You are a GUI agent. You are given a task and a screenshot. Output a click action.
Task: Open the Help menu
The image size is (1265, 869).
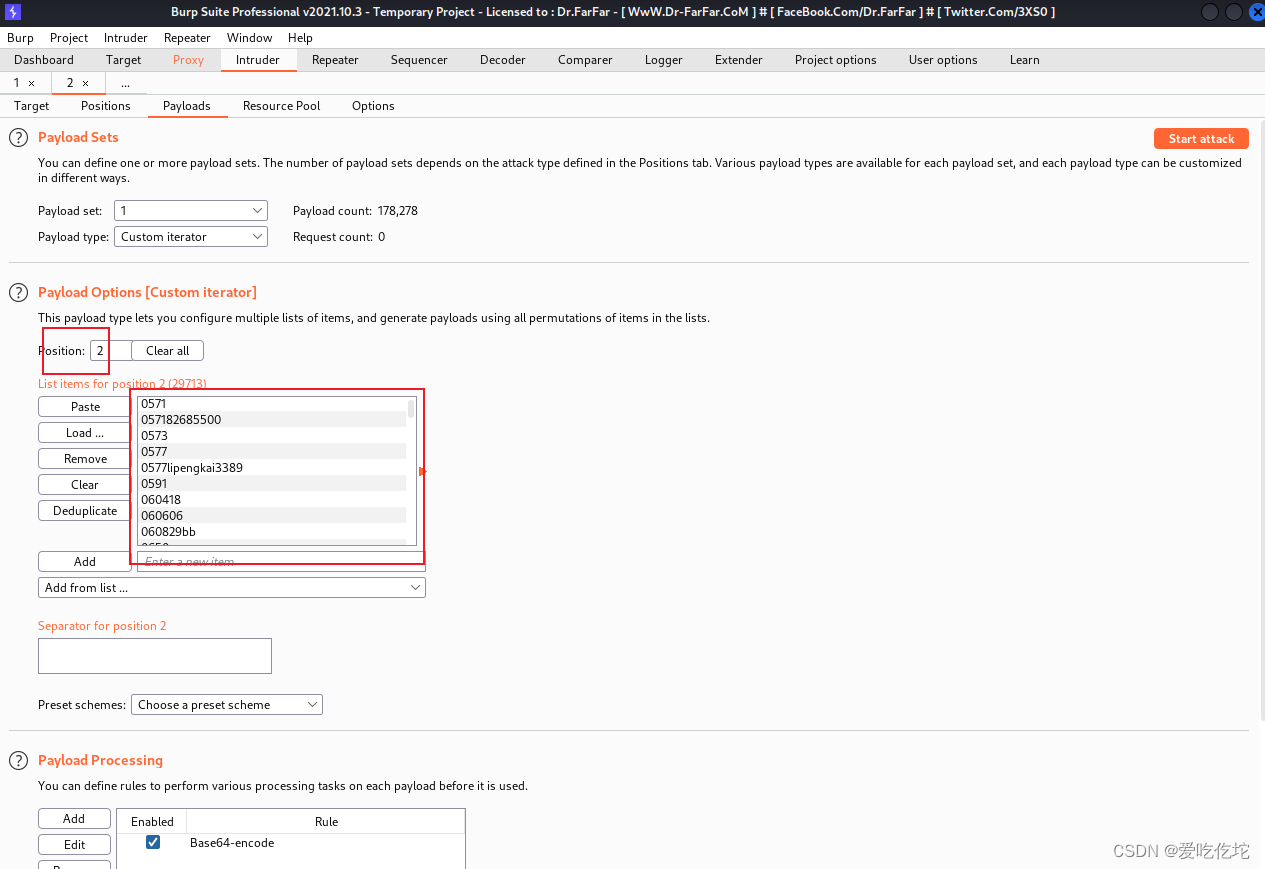coord(300,37)
